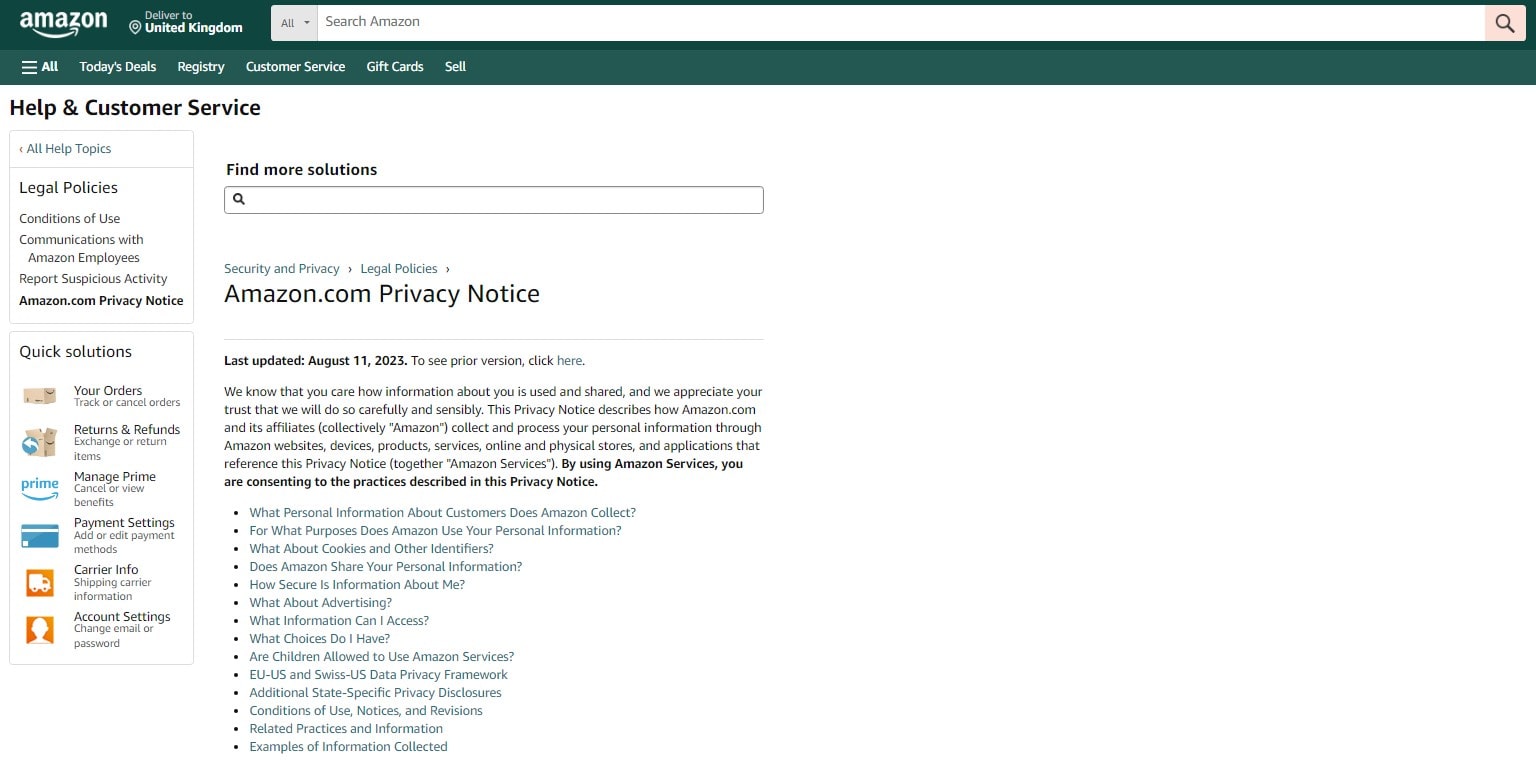The image size is (1536, 763).
Task: Jump to Additional State-Specific Privacy Disclosures
Action: coord(375,693)
